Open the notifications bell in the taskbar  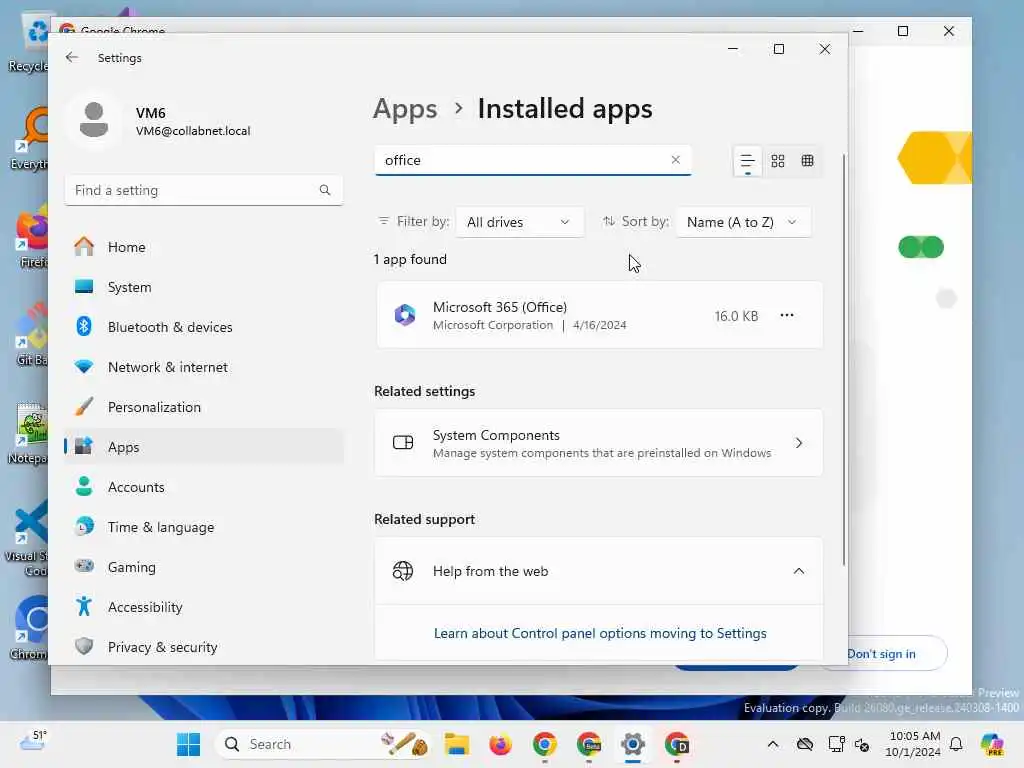(x=955, y=744)
